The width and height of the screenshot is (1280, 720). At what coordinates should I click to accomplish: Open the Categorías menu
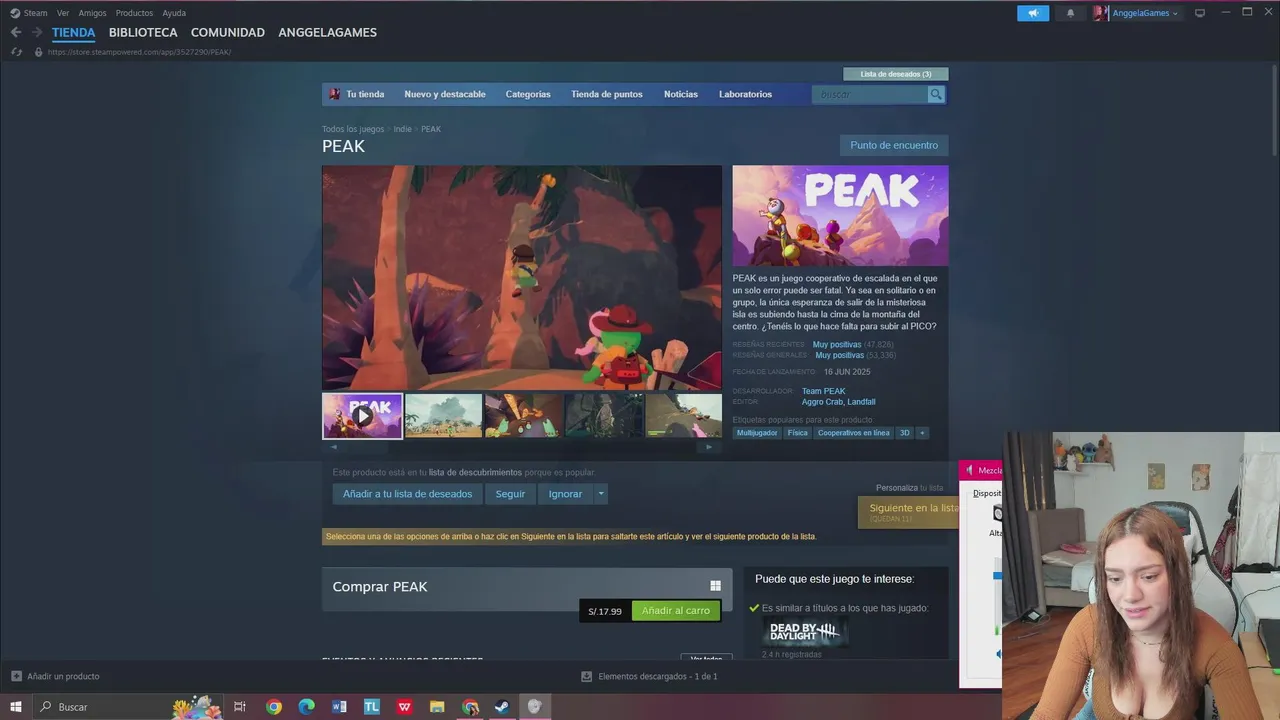pos(528,94)
